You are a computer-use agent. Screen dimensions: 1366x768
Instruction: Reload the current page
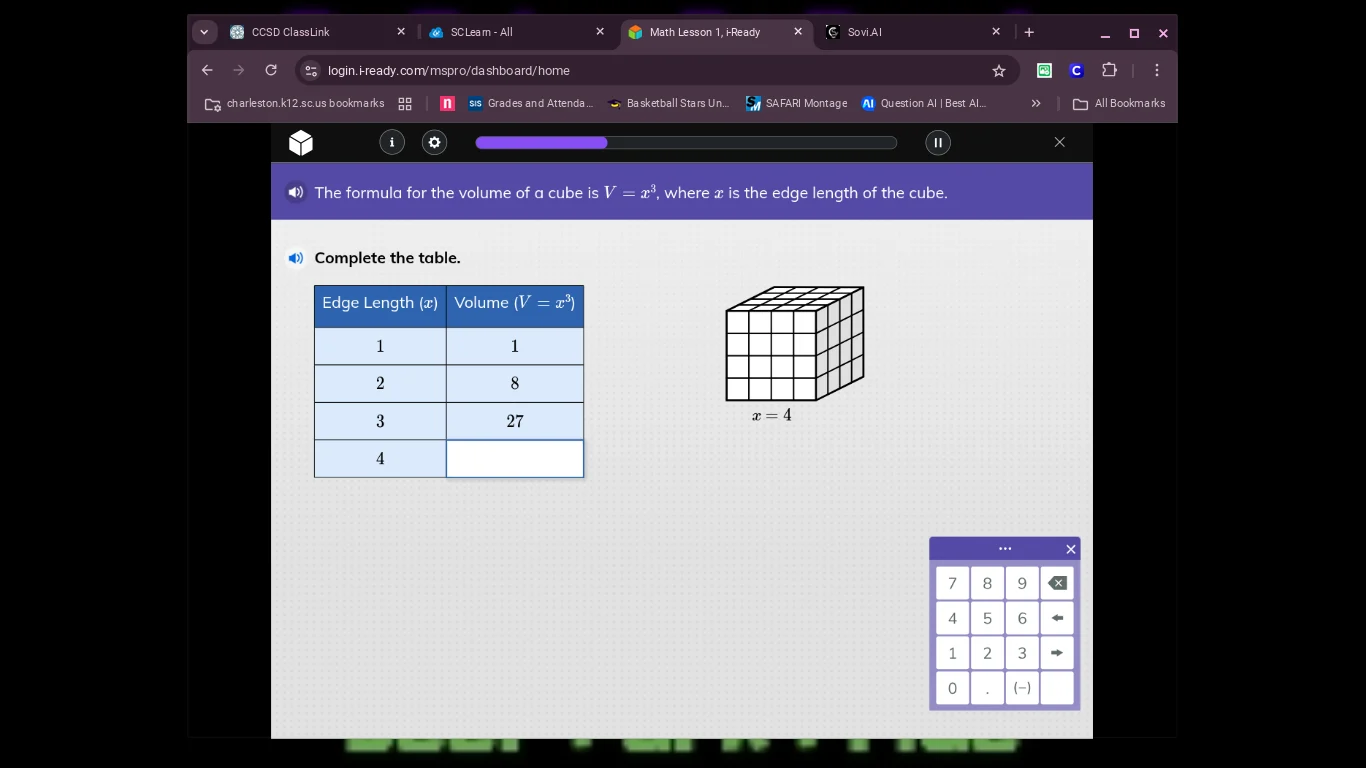[270, 70]
